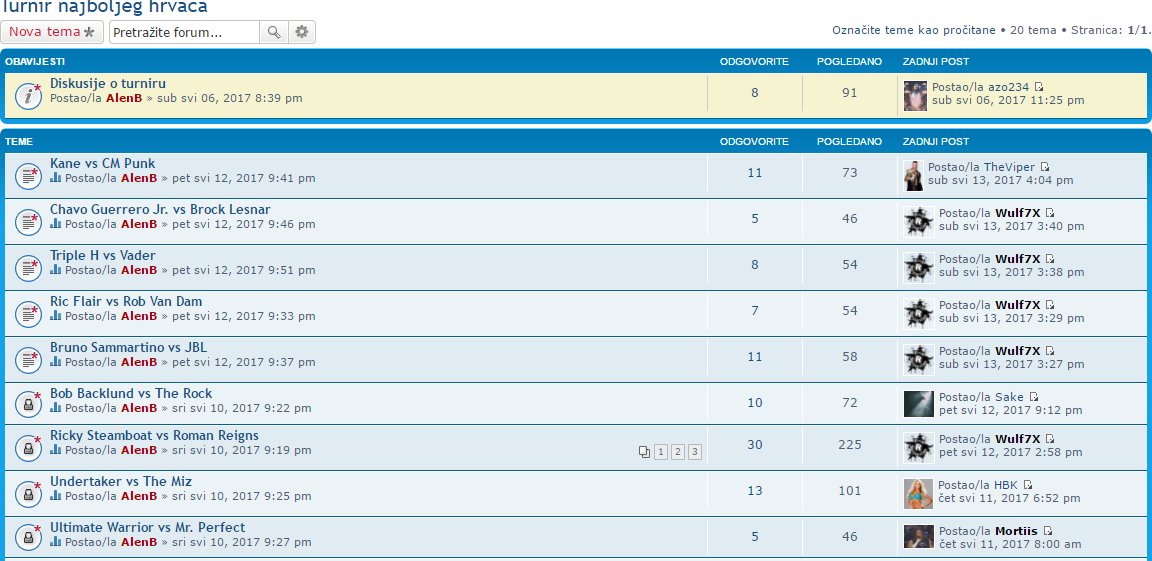Go to last post in Bruno Sammartino topic

(1051, 351)
